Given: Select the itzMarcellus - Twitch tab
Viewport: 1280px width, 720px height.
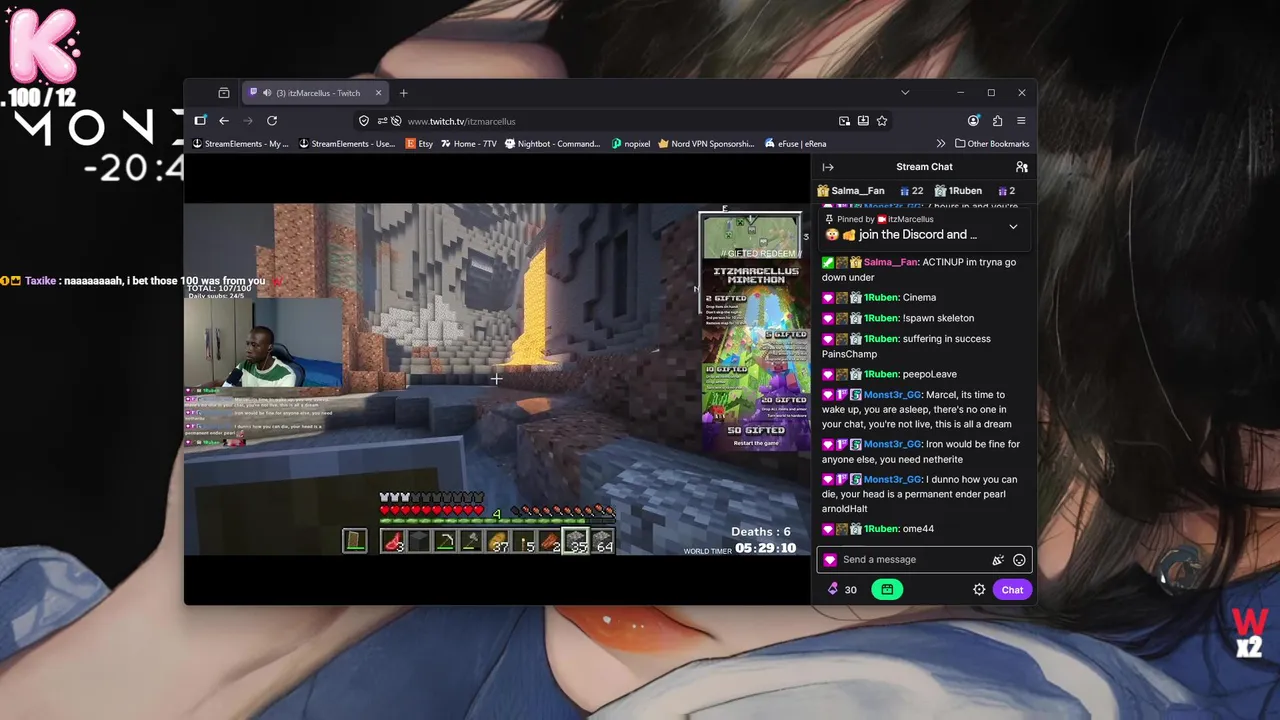Looking at the screenshot, I should pyautogui.click(x=317, y=93).
